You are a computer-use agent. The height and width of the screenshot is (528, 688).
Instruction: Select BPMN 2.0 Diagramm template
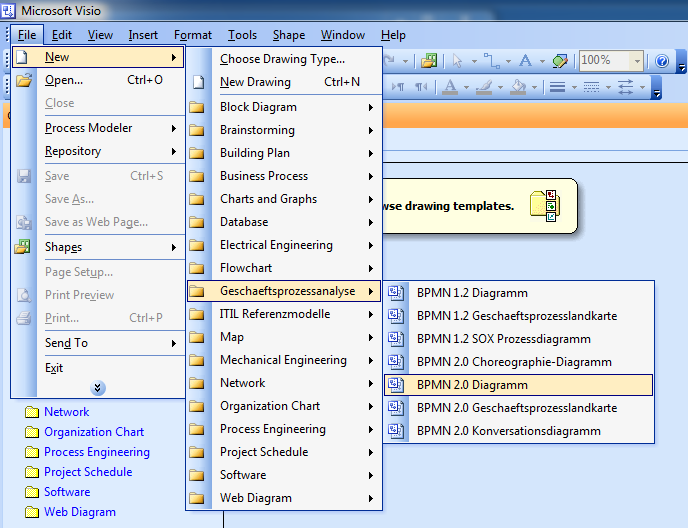(518, 385)
